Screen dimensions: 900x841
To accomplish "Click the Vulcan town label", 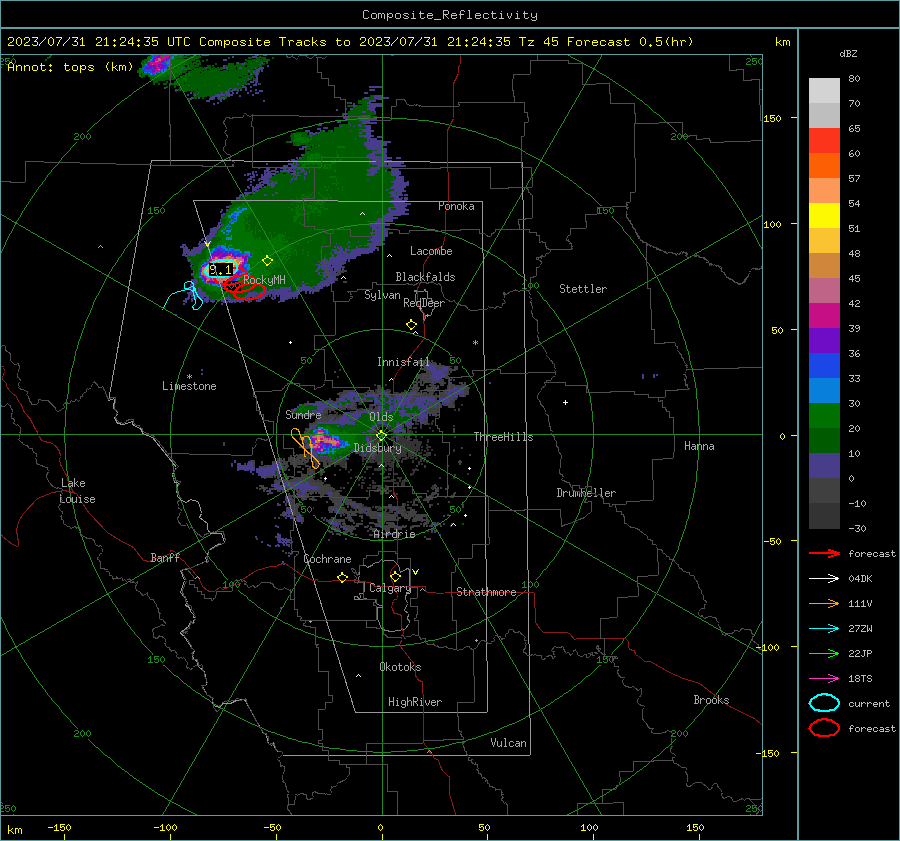I will (508, 743).
